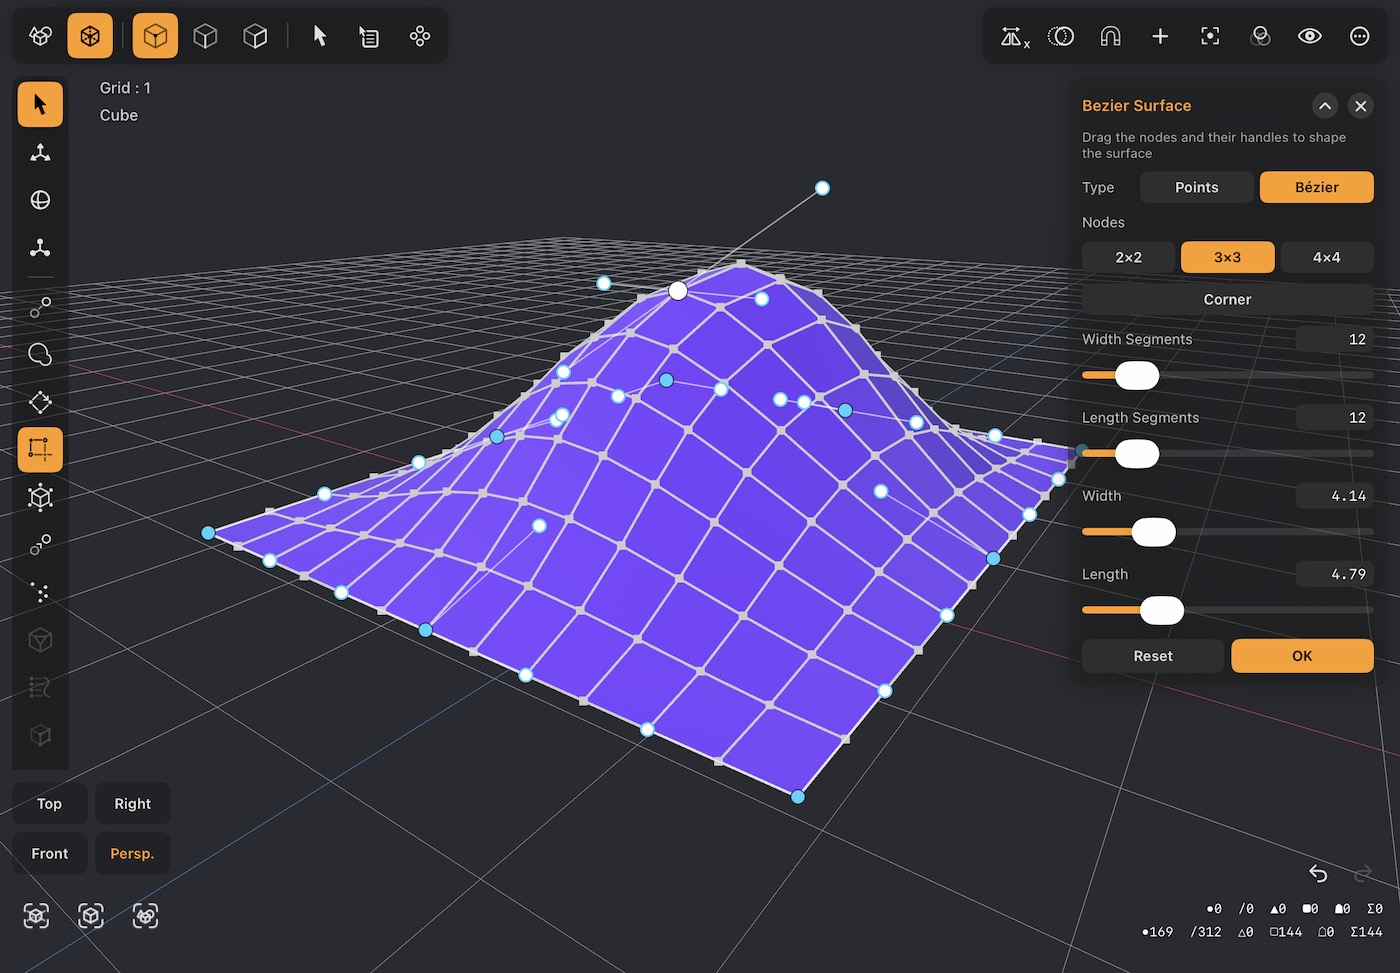Open the more options ellipsis menu

1360,36
